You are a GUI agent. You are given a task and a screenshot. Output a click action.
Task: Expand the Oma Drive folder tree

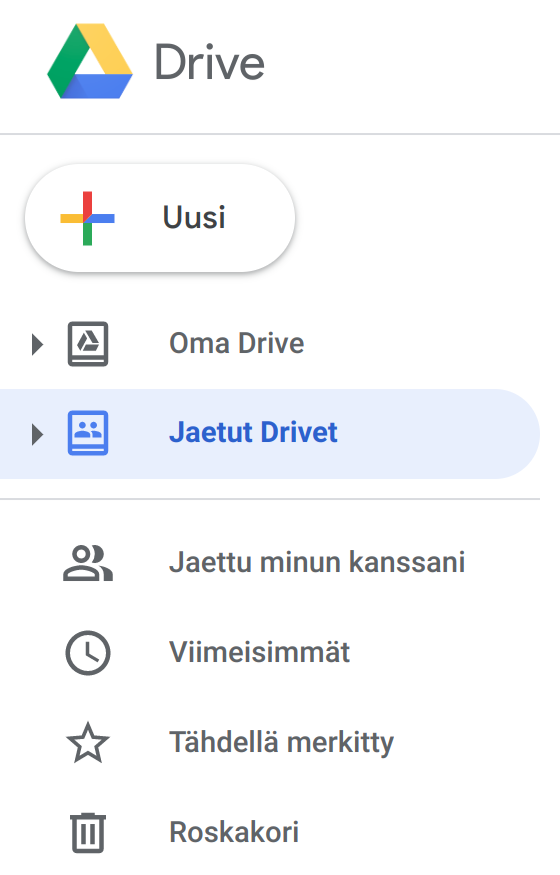(37, 344)
